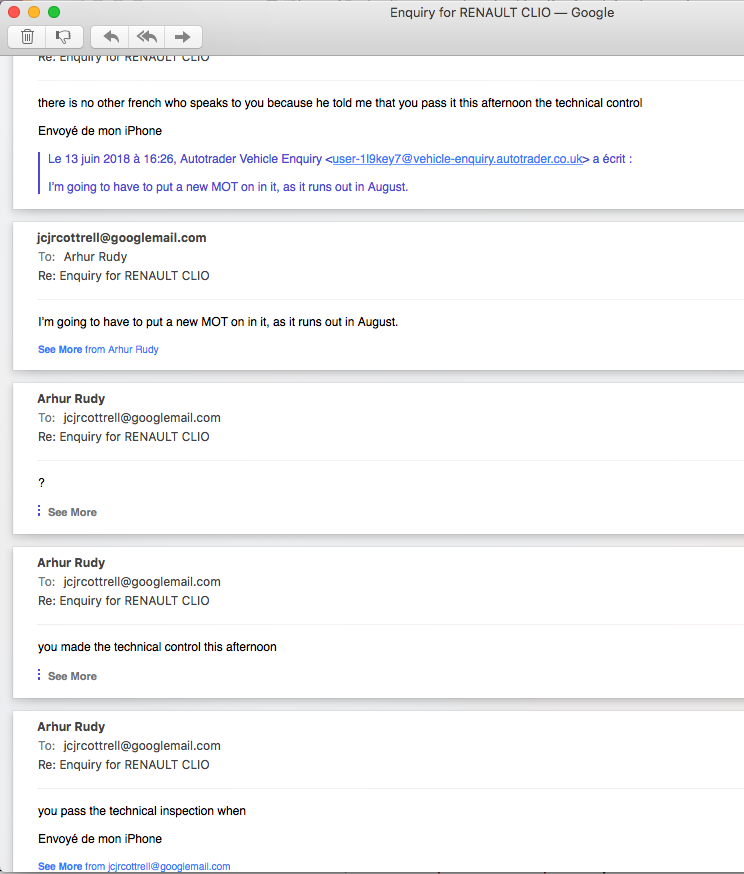Viewport: 744px width, 874px height.
Task: Click 'you pass the technical inspection when' message text
Action: pyautogui.click(x=142, y=811)
